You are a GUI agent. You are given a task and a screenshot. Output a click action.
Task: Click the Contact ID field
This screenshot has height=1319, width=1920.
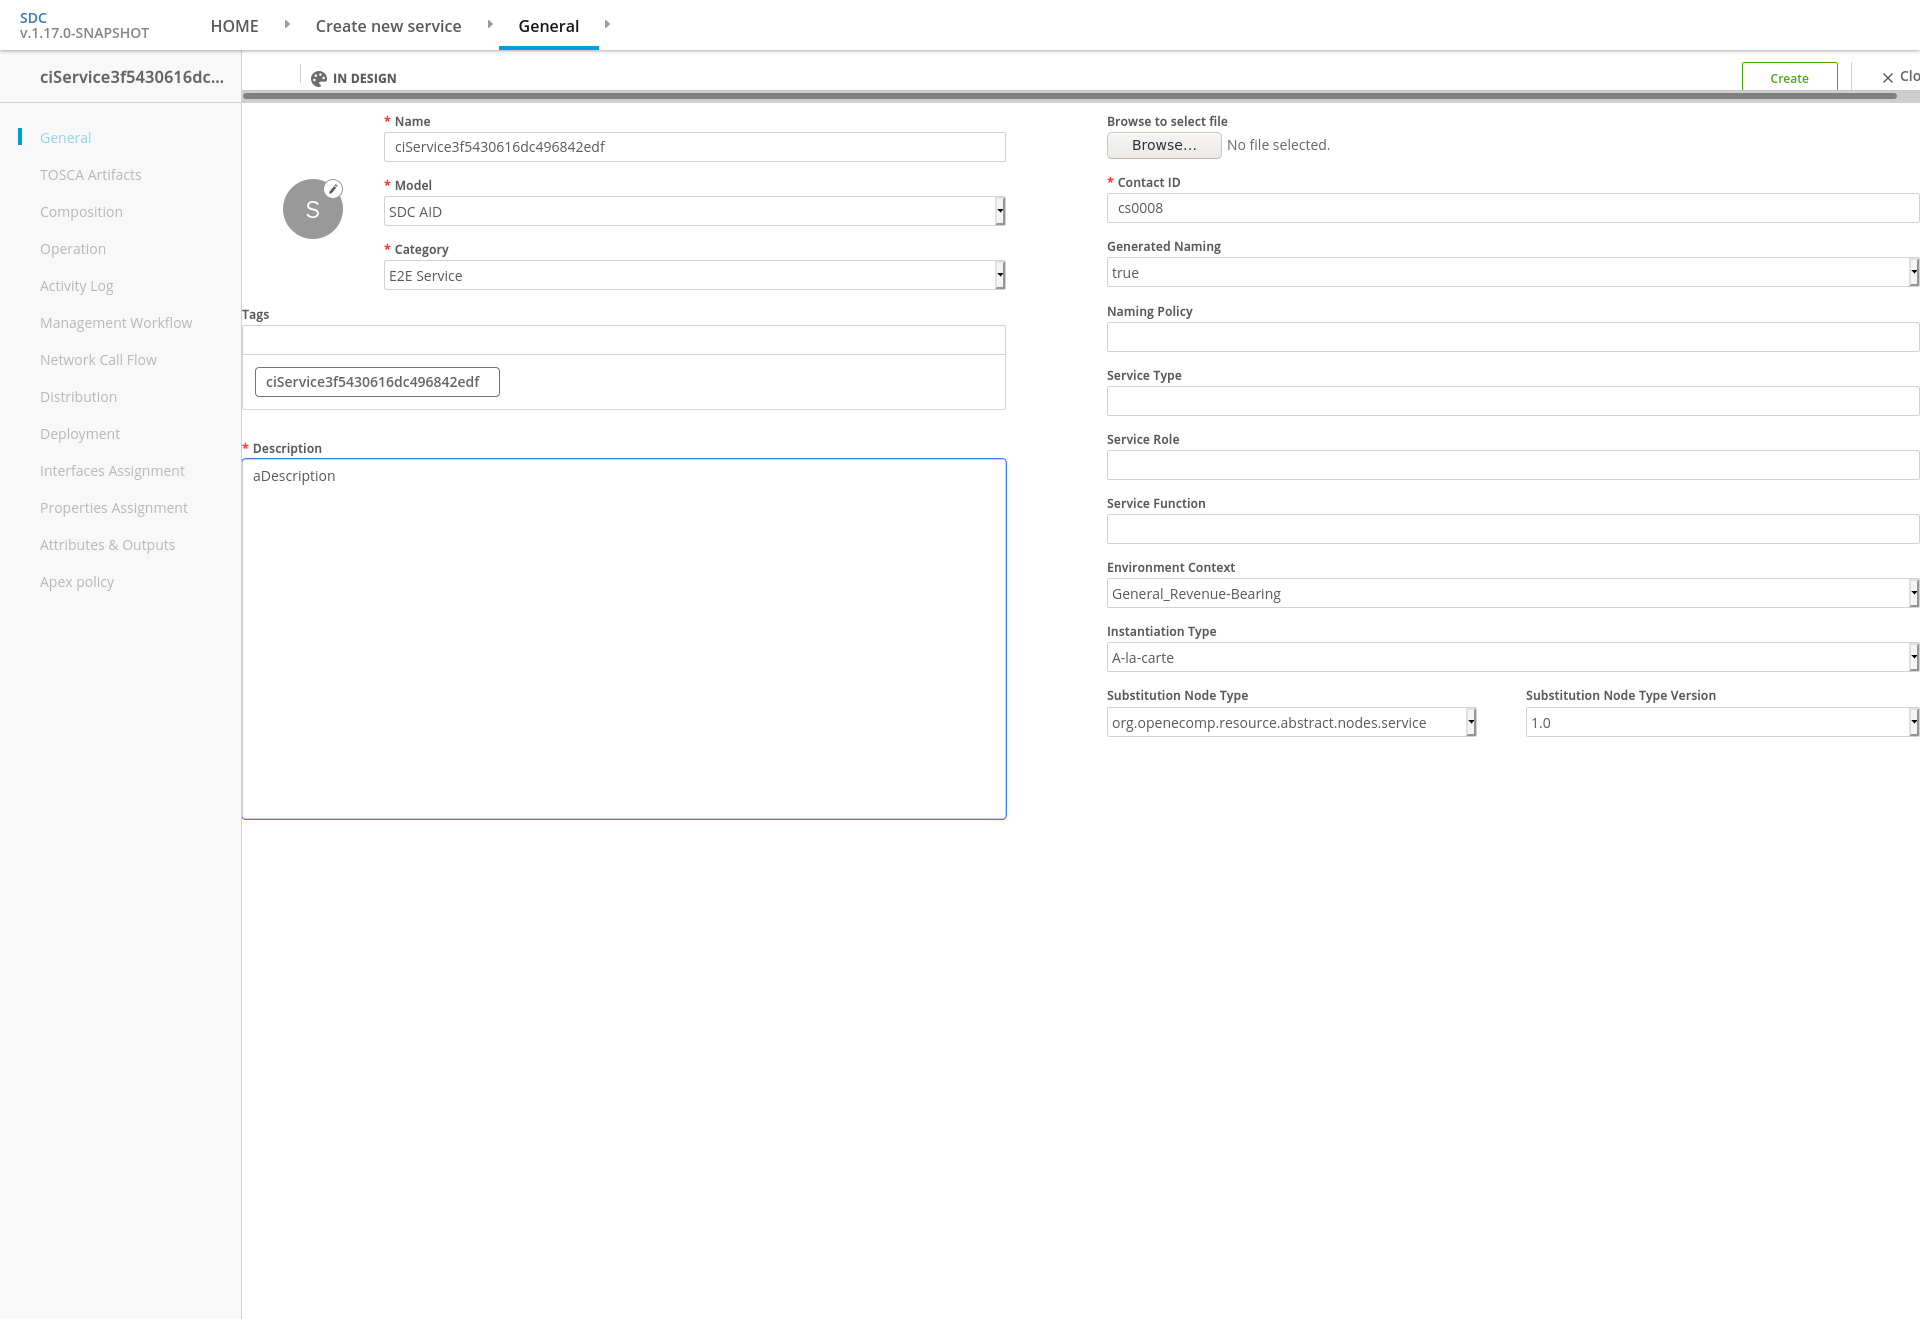coord(1512,208)
